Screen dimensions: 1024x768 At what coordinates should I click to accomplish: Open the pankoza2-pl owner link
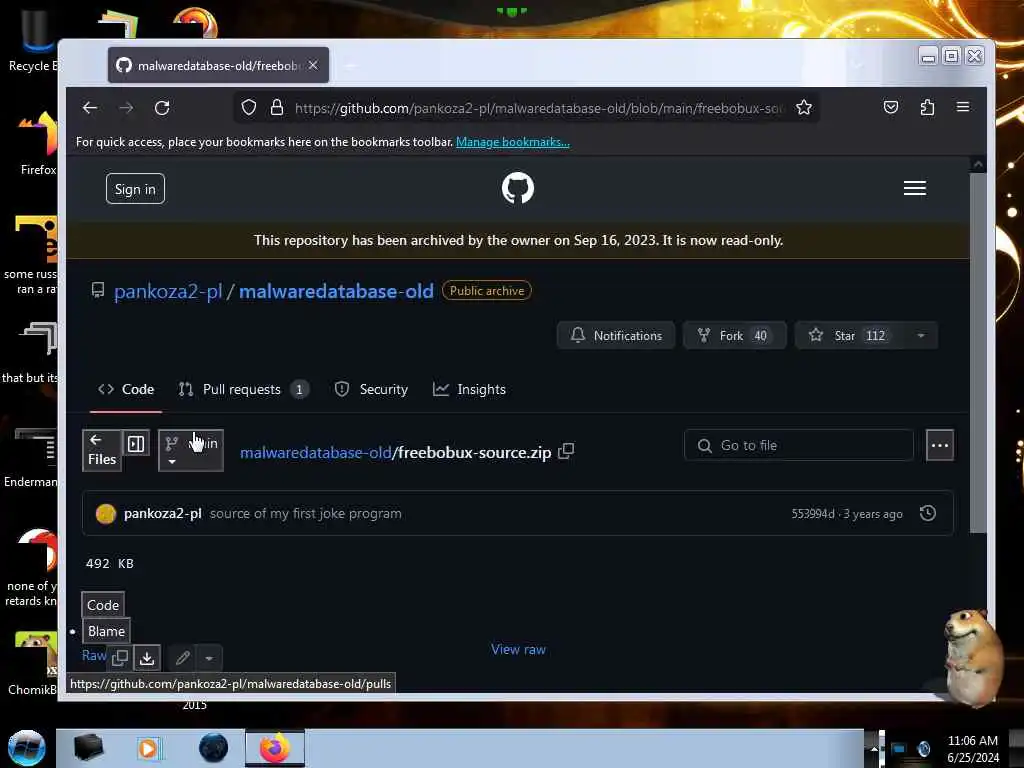tap(168, 291)
